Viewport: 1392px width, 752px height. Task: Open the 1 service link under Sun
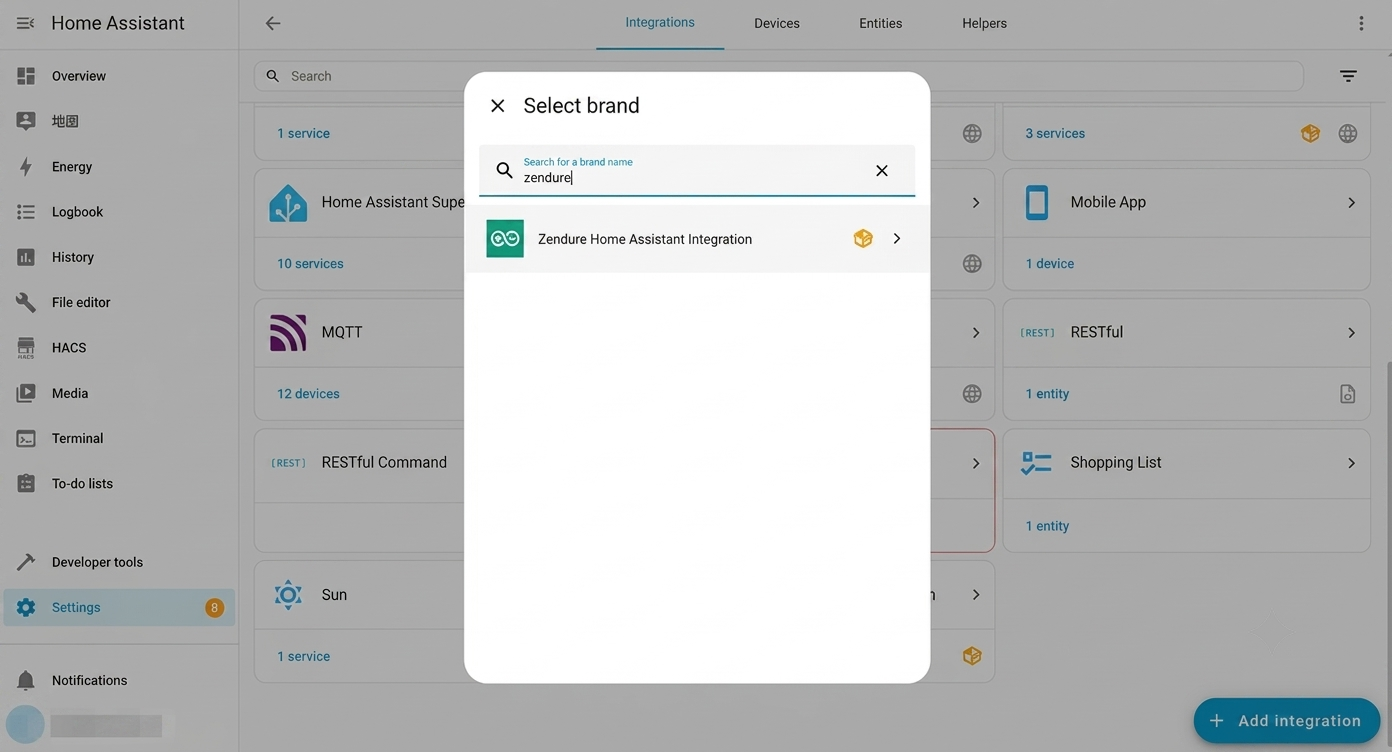(303, 657)
